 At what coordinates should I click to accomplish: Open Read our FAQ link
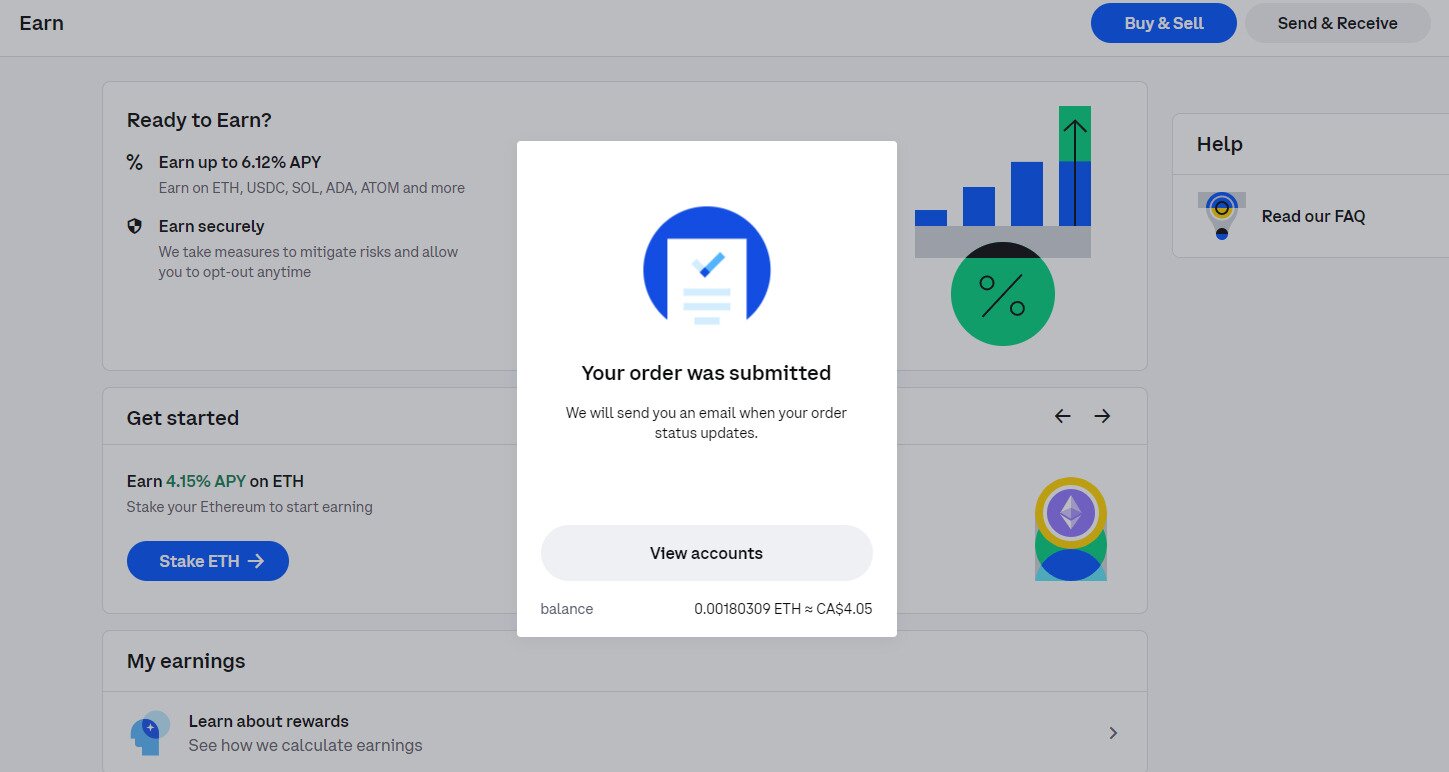[x=1312, y=216]
